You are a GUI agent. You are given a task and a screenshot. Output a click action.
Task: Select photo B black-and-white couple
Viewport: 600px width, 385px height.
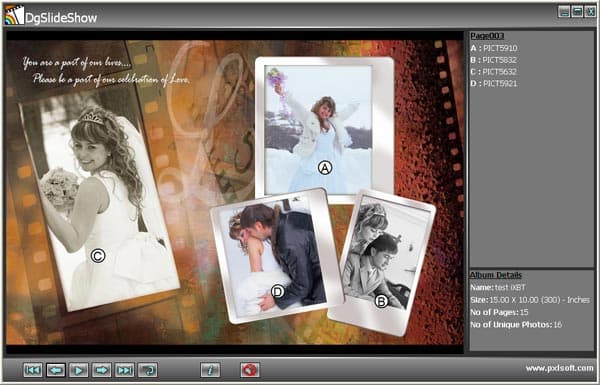click(386, 254)
